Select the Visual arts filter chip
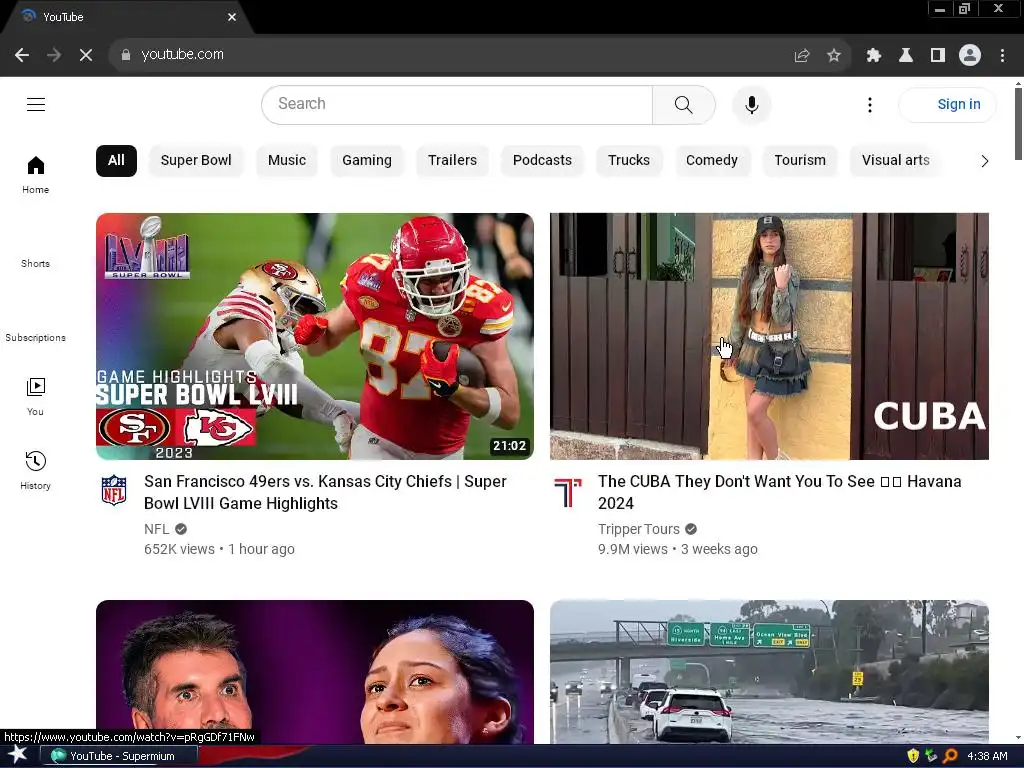The width and height of the screenshot is (1024, 768). click(x=895, y=161)
